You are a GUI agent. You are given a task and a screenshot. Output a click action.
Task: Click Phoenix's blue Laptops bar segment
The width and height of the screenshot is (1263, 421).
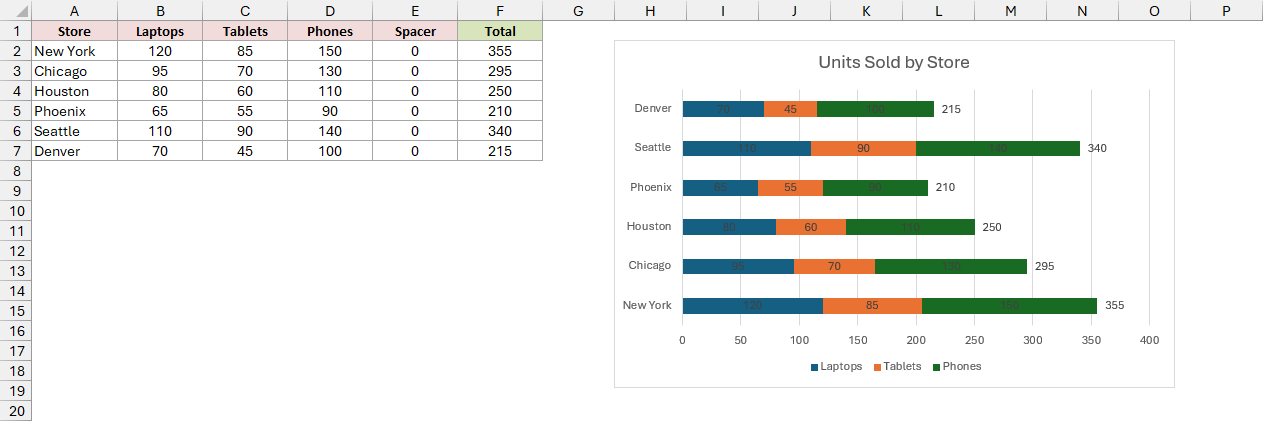click(x=720, y=187)
